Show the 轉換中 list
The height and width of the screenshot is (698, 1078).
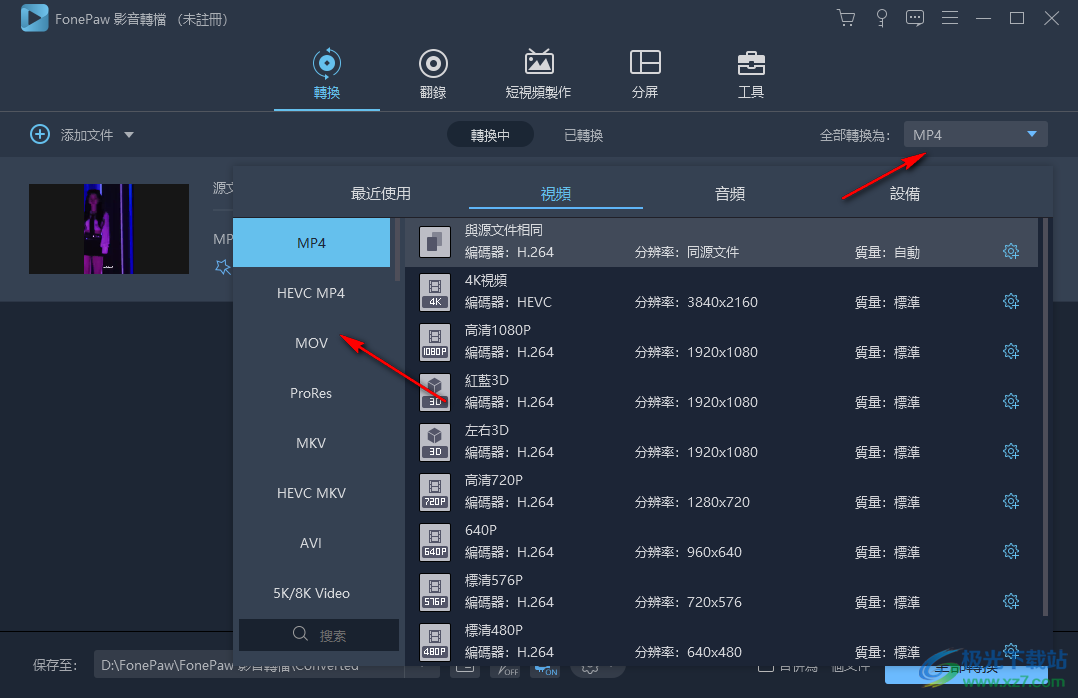[490, 135]
